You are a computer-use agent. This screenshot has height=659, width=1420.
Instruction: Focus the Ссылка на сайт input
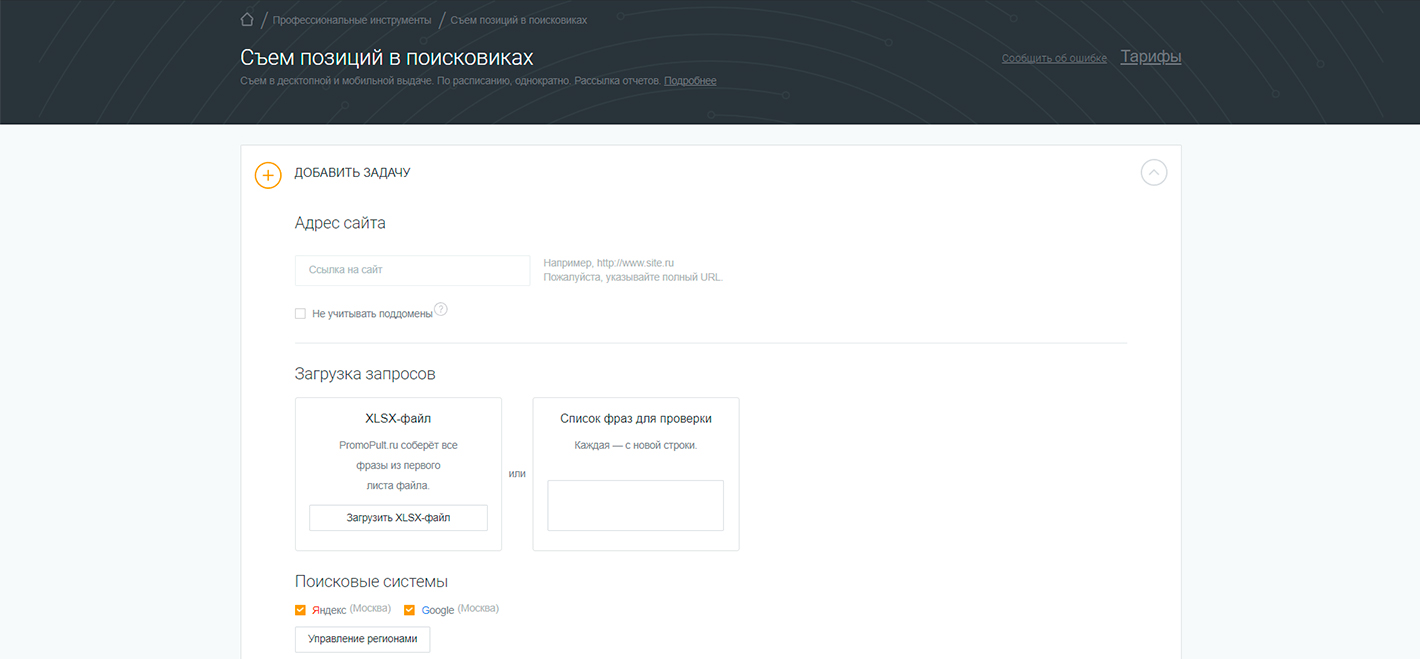coord(412,270)
